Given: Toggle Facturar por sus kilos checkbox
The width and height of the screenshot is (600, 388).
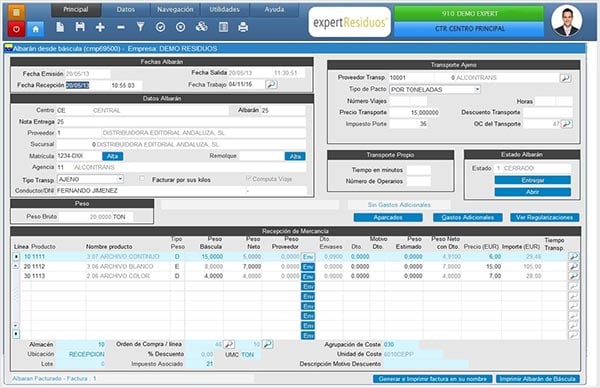Looking at the screenshot, I should [142, 179].
